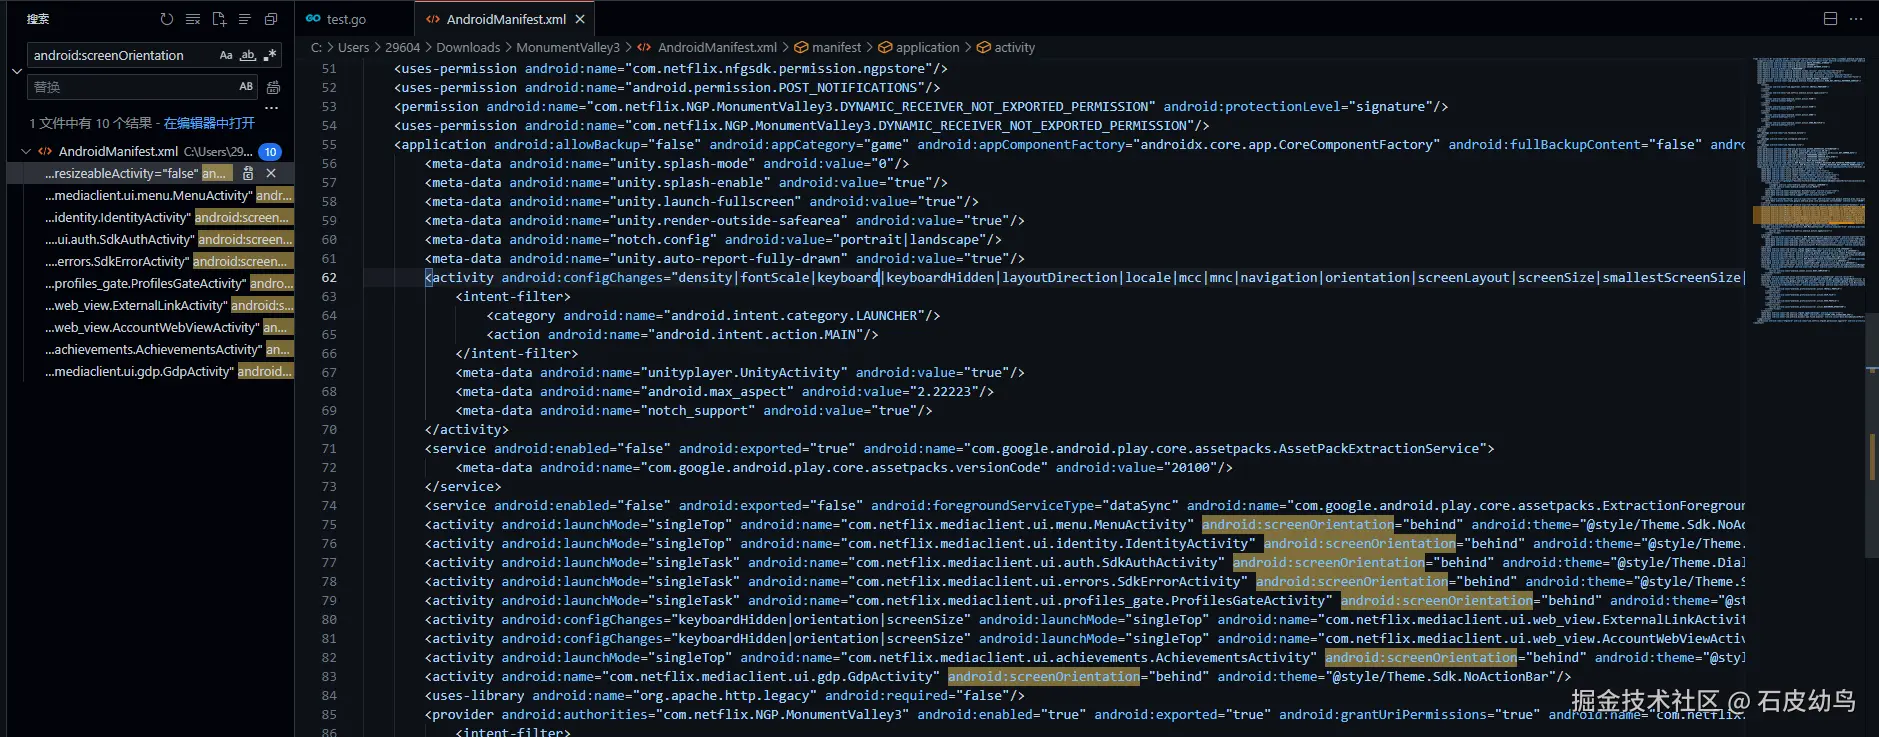The height and width of the screenshot is (737, 1879).
Task: Collapse the replace field chevron
Action: (x=17, y=71)
